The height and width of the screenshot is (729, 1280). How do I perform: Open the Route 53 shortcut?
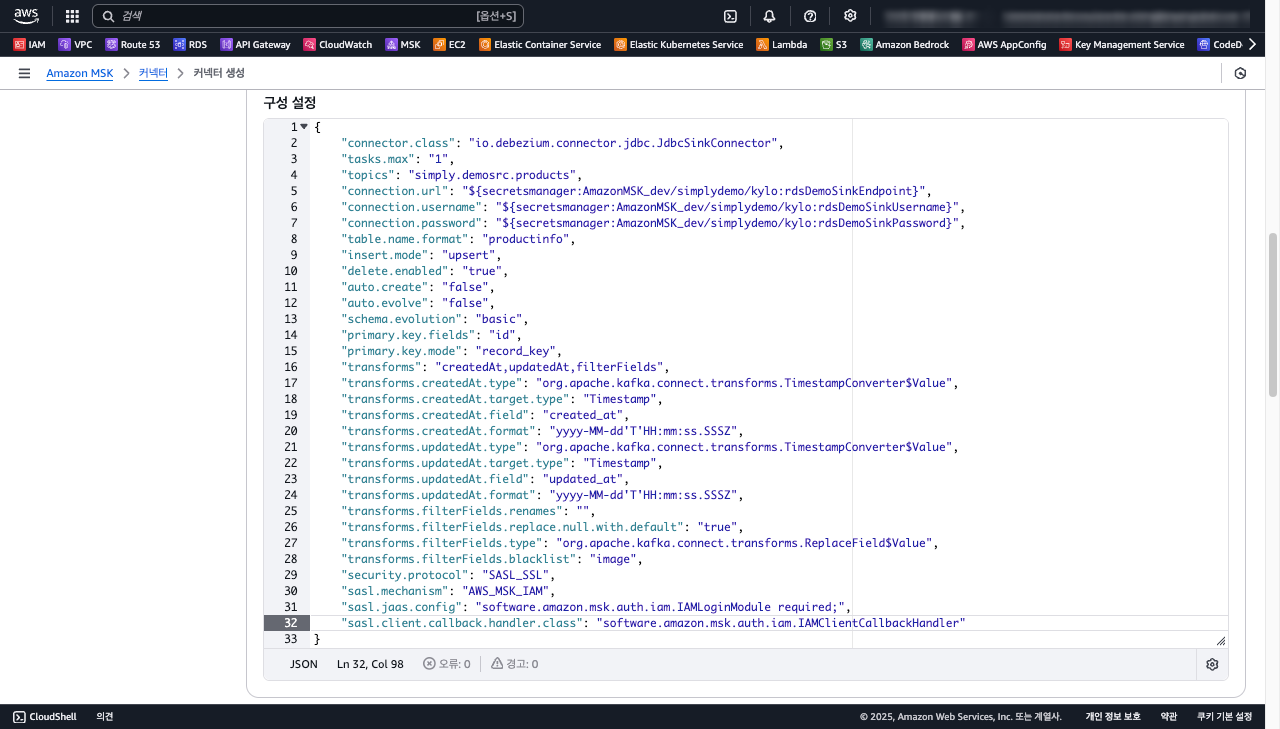coord(132,45)
